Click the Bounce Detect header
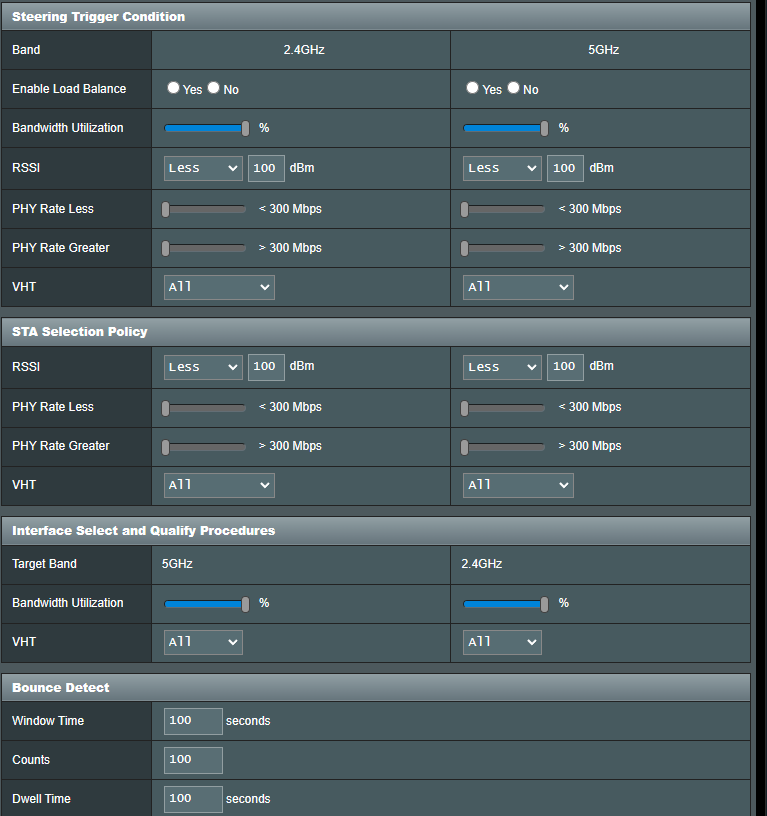 click(376, 687)
